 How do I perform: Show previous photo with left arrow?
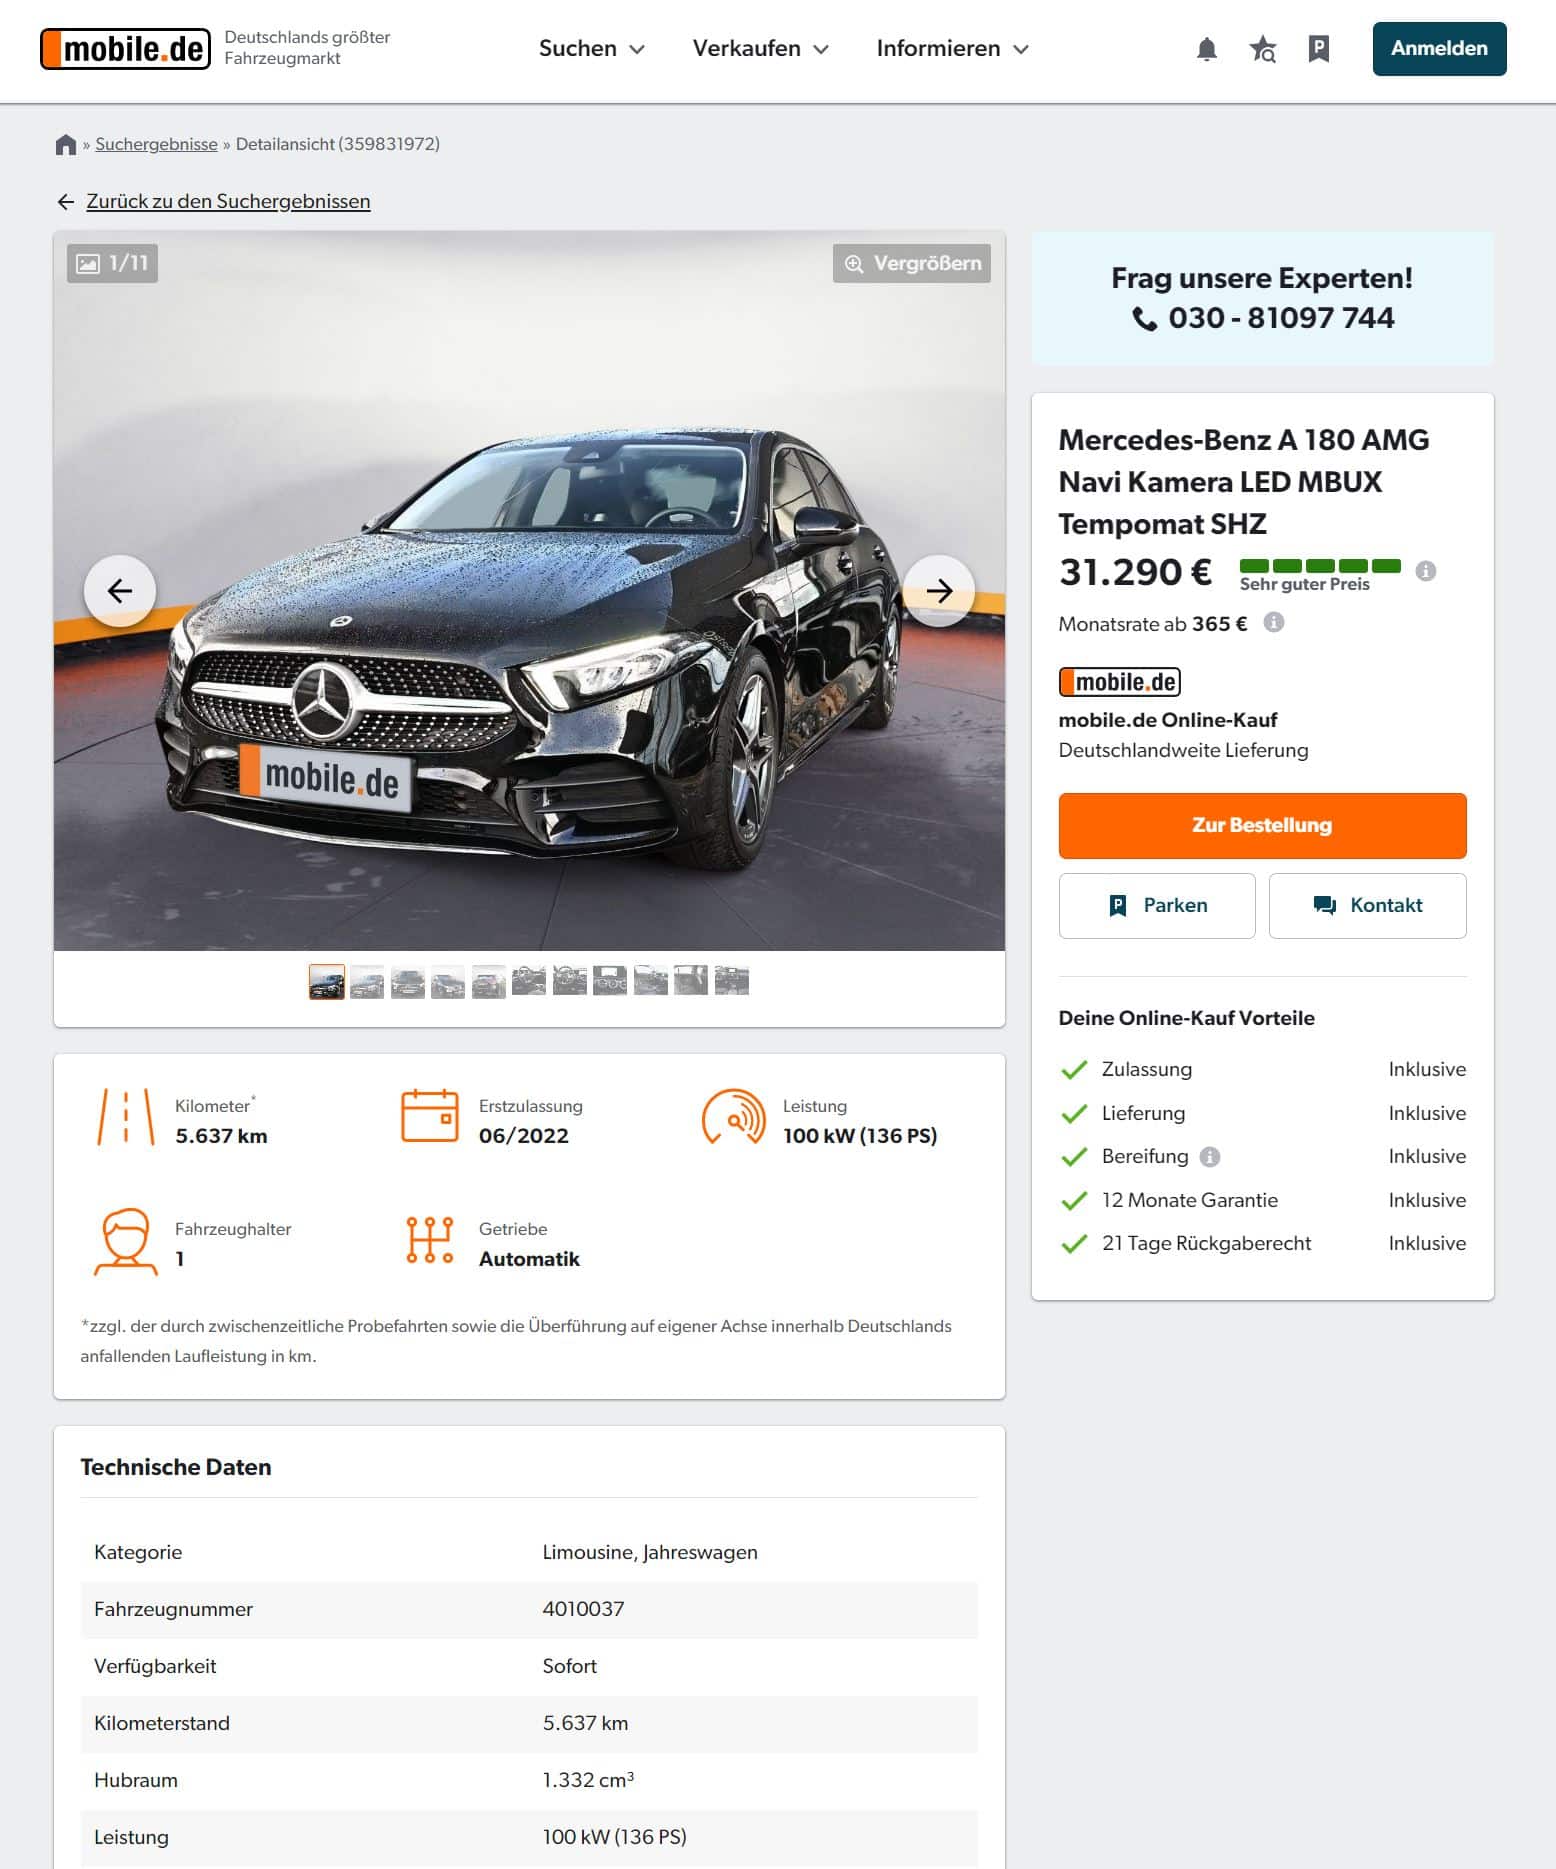click(x=120, y=591)
